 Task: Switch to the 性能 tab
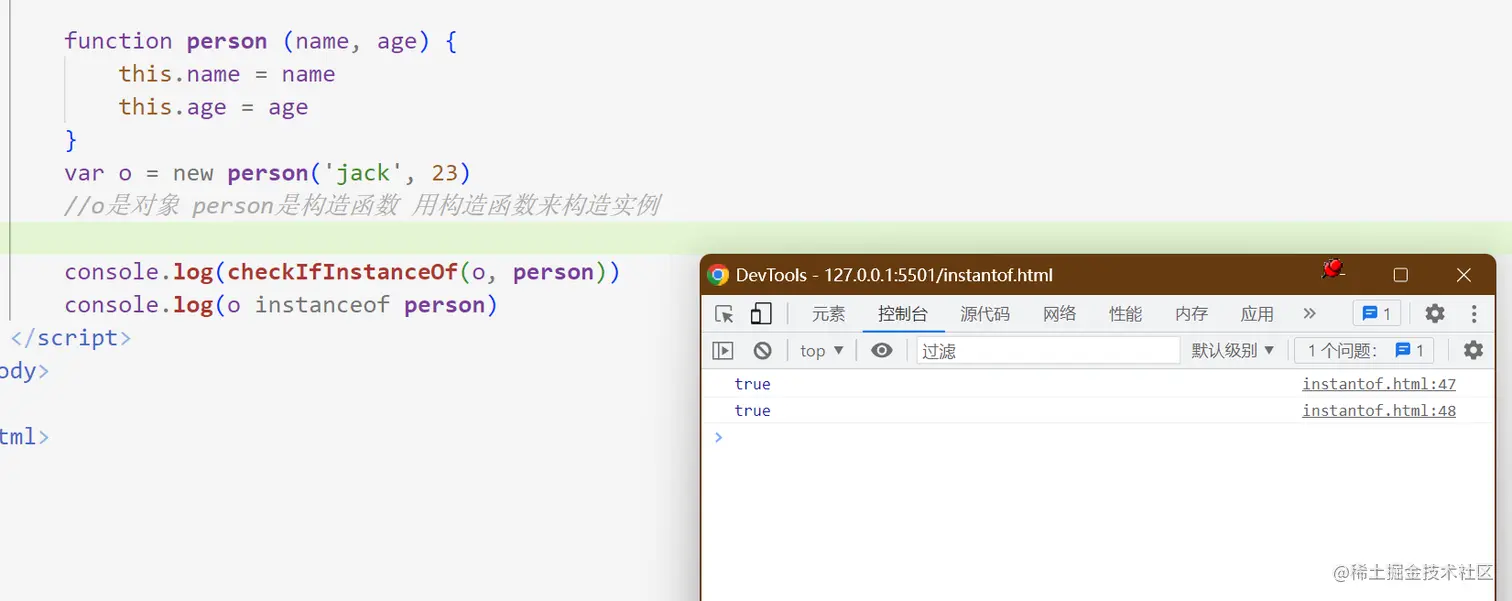(1125, 314)
